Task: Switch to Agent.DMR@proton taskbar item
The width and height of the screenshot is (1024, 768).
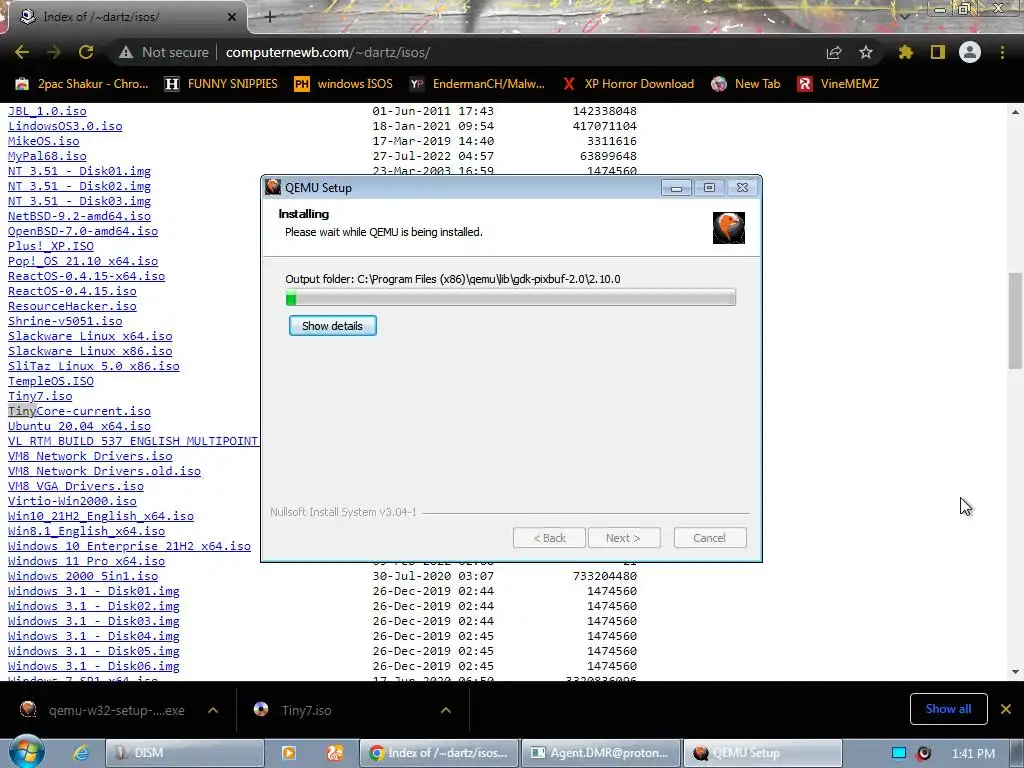Action: [x=600, y=753]
